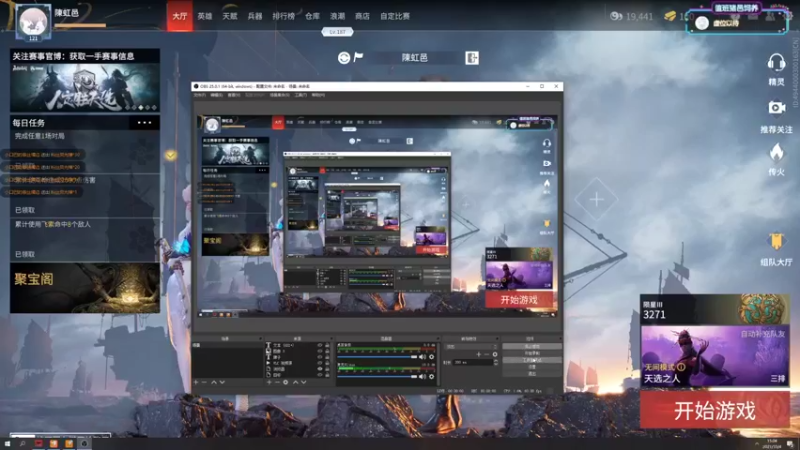Toggle visibility of the 图像 source
Viewport: 800px width, 450px height.
320,351
